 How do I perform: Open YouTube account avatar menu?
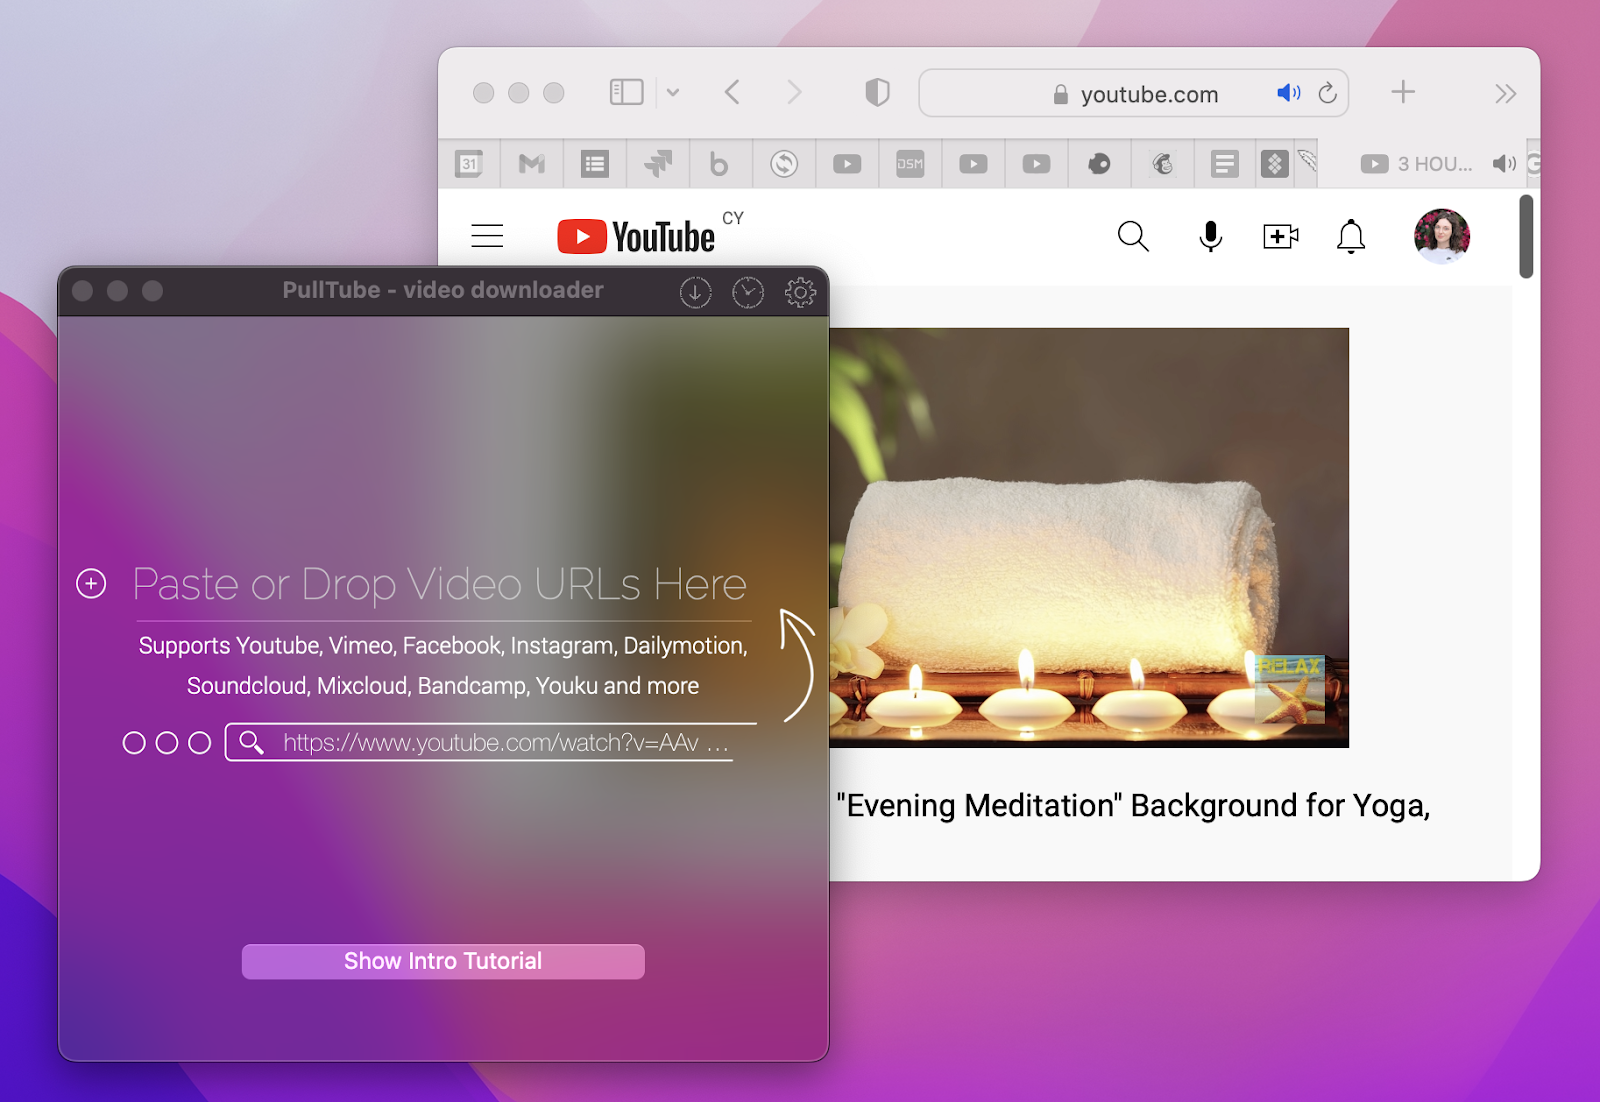point(1442,236)
